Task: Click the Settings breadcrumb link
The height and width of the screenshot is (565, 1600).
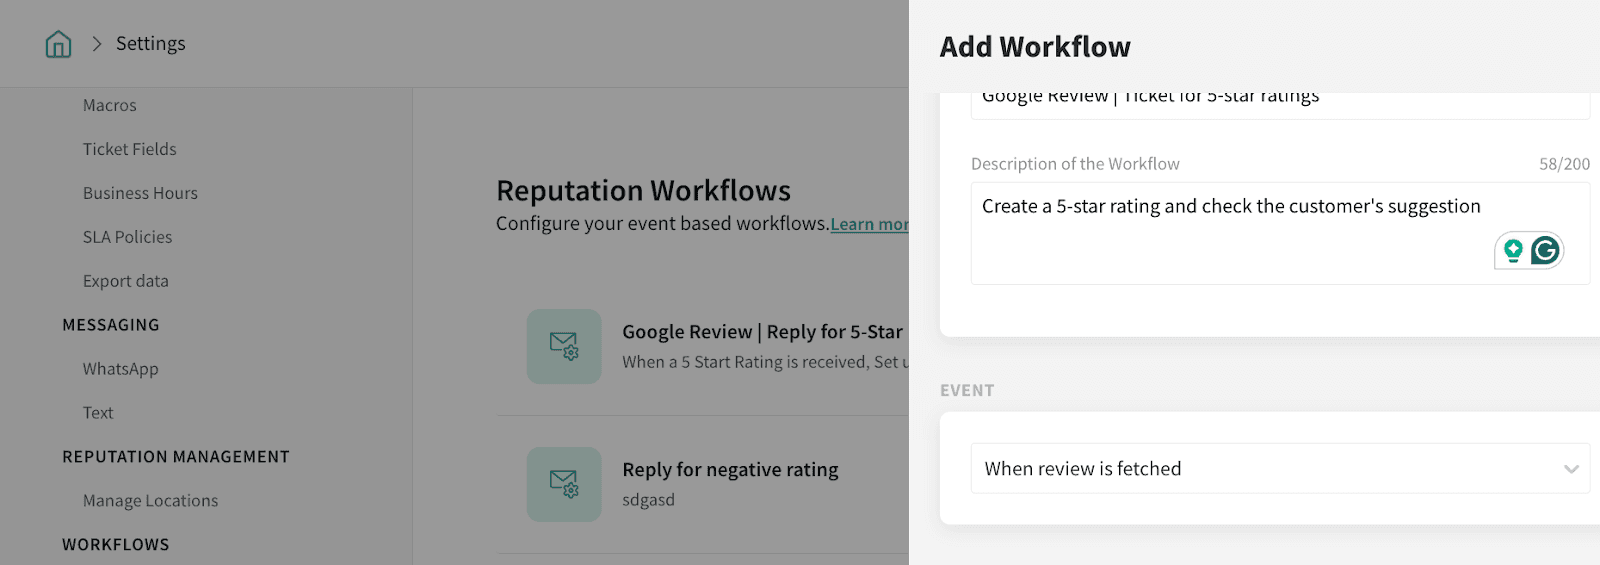Action: coord(150,44)
